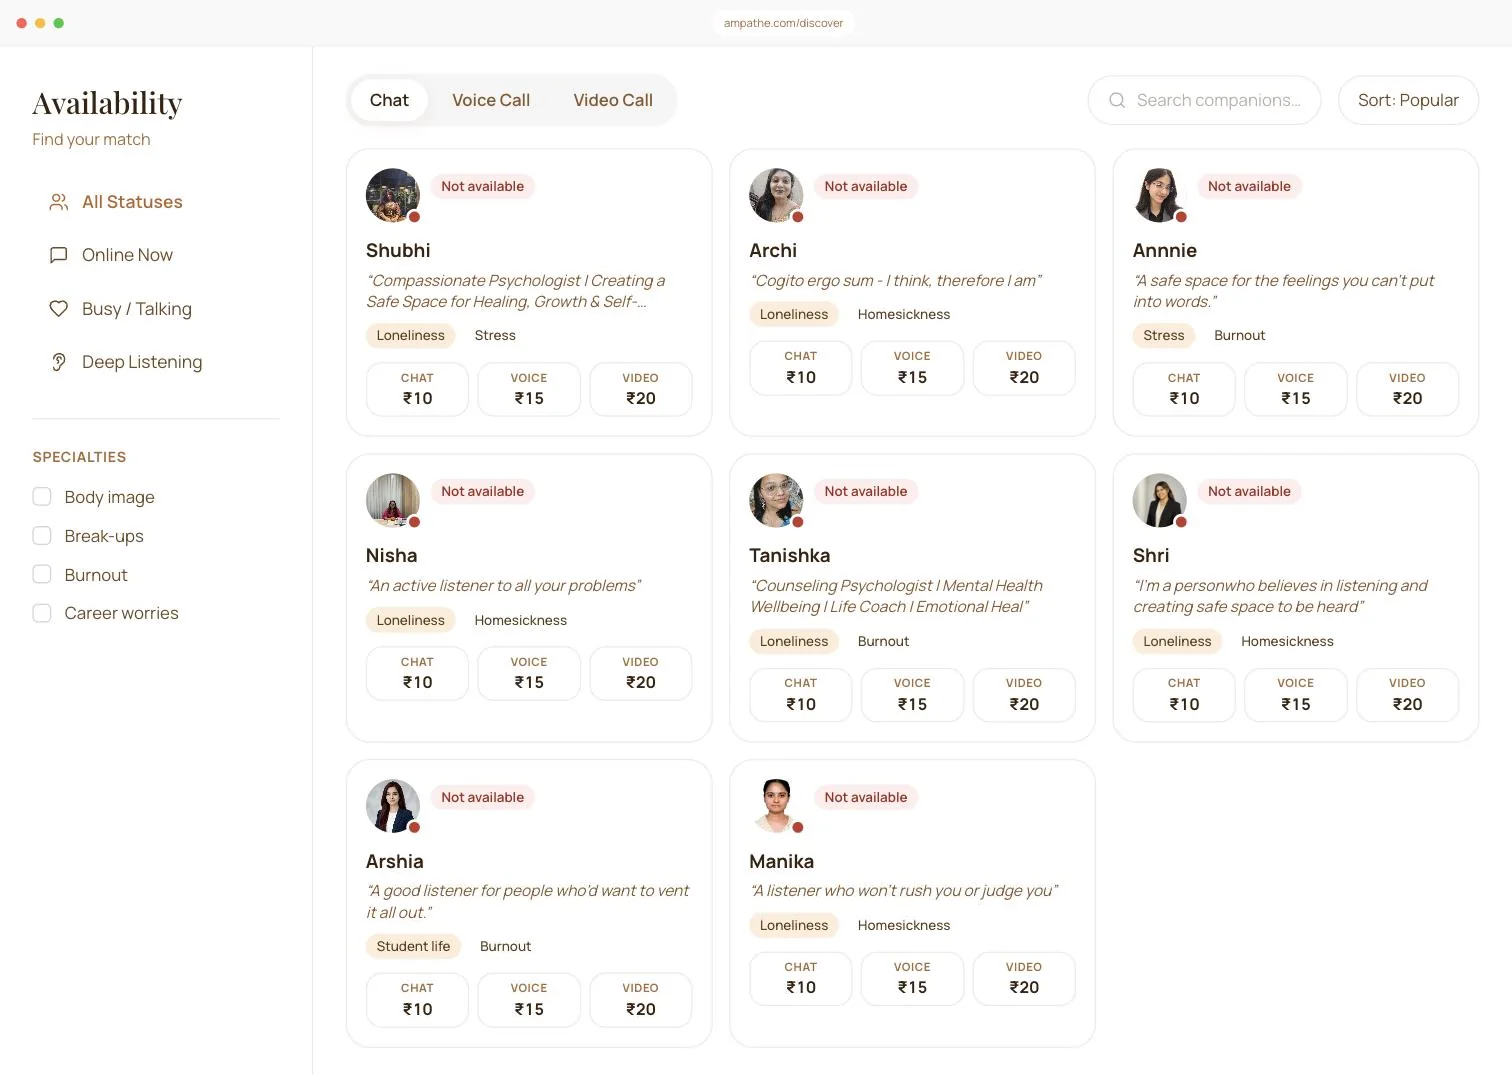This screenshot has width=1512, height=1075.
Task: Click the All Statuses people icon
Action: (59, 202)
